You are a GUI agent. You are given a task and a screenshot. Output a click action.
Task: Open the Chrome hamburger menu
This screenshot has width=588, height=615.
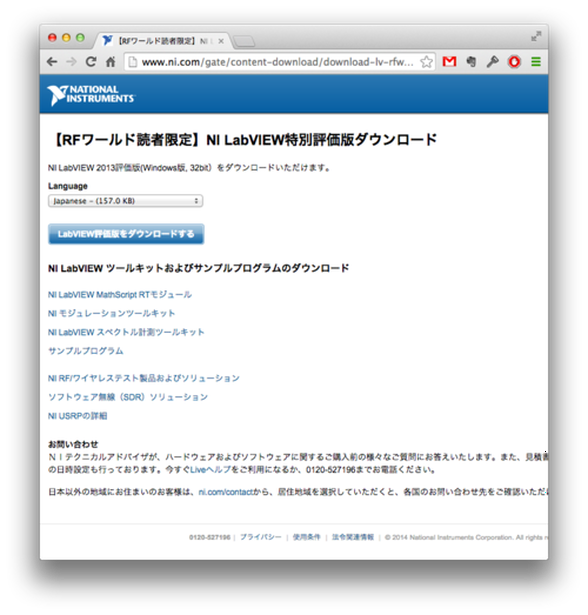pos(536,62)
